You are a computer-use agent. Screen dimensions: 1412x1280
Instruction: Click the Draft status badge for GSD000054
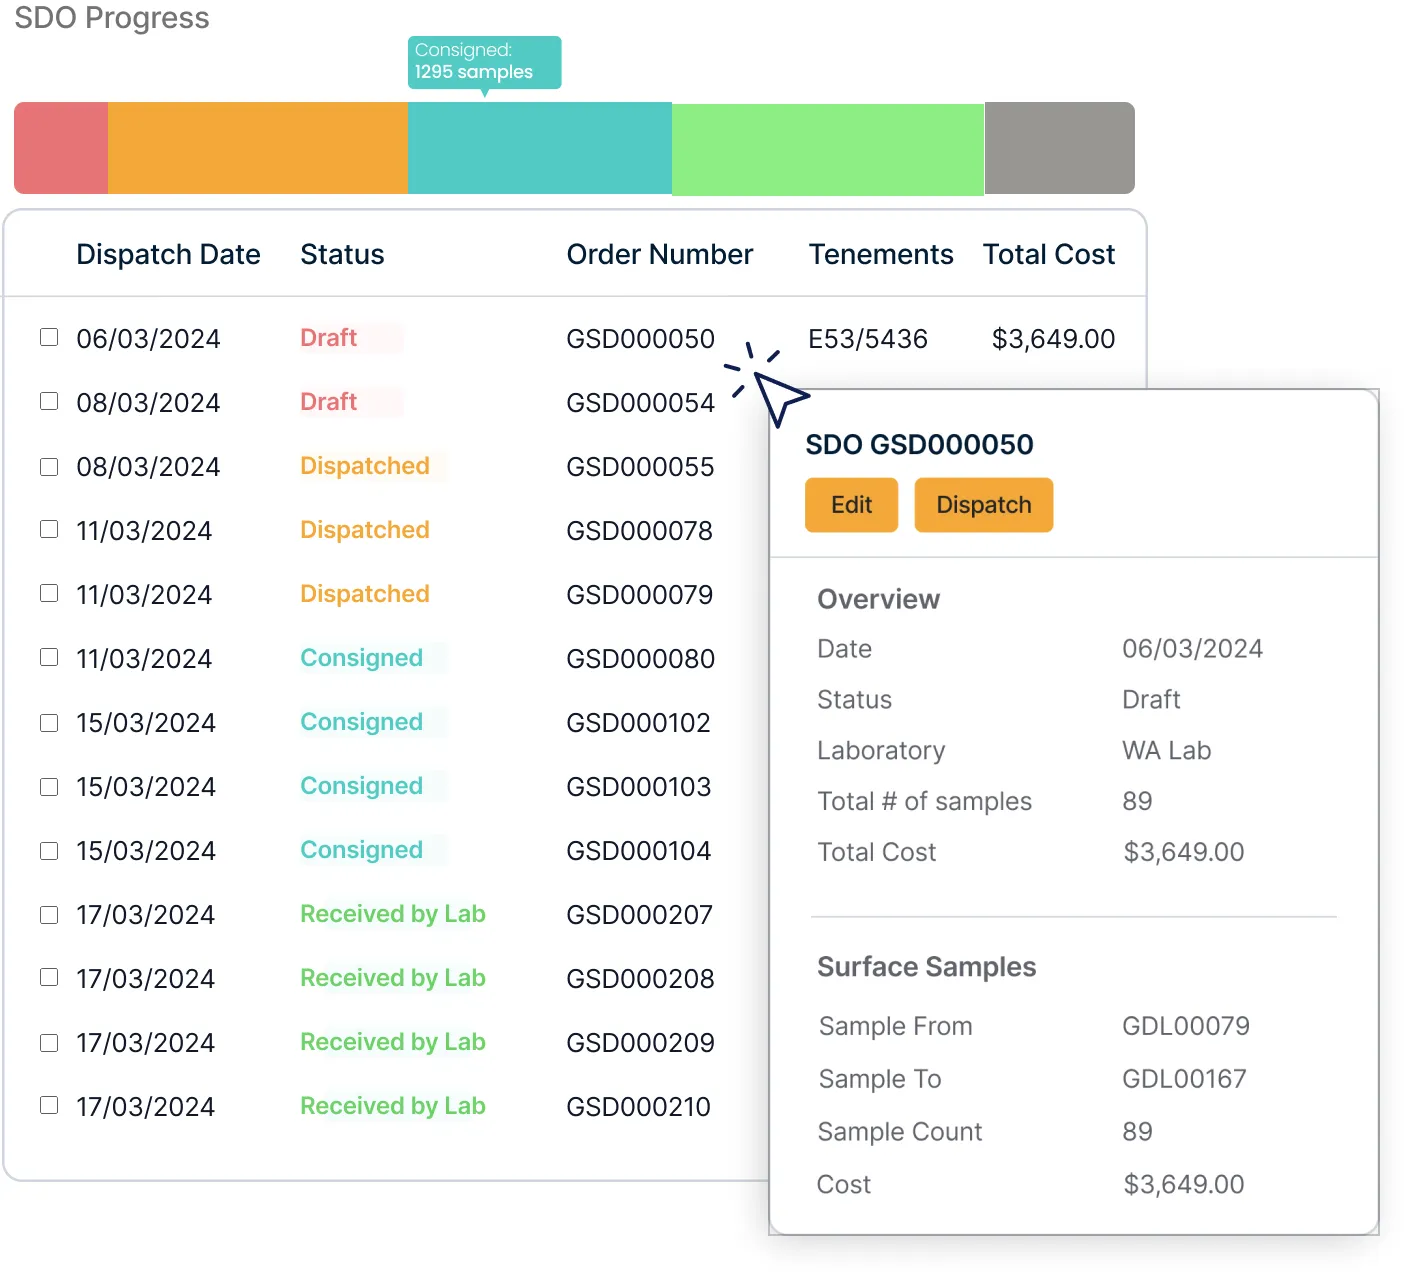328,401
